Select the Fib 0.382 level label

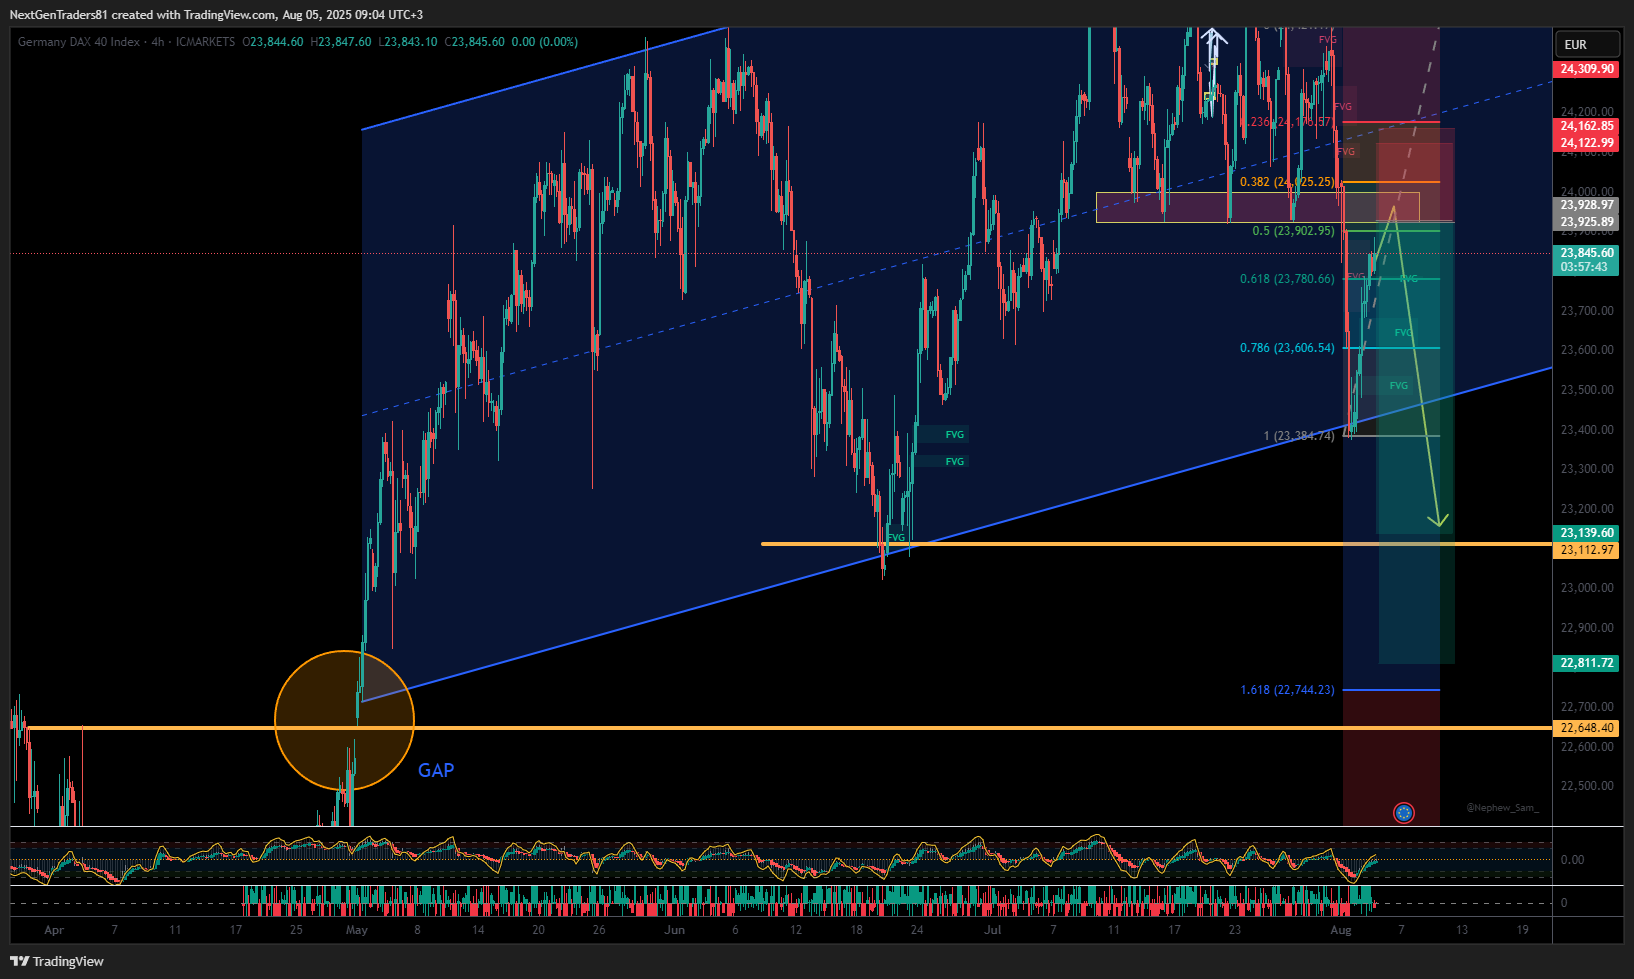coord(1287,182)
